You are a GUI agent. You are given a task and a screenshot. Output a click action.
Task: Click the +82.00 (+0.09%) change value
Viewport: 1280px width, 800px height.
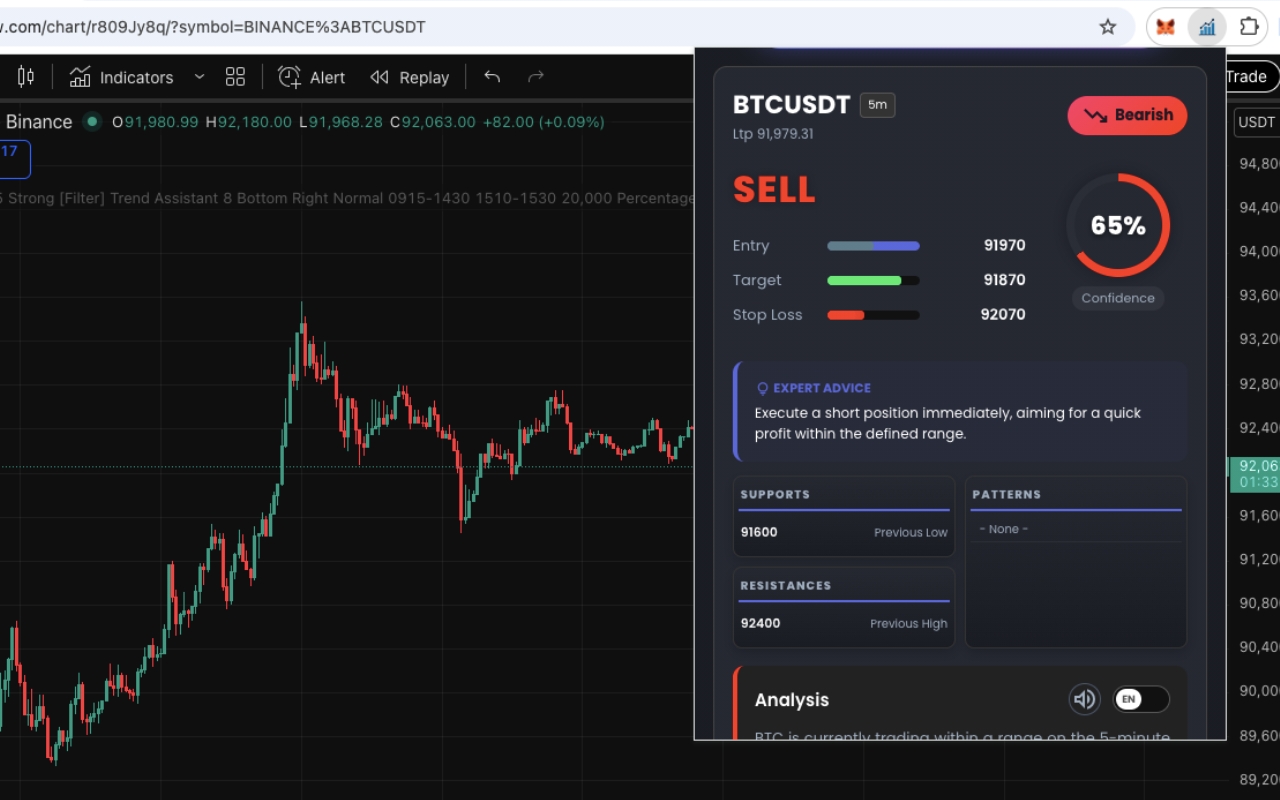click(544, 122)
